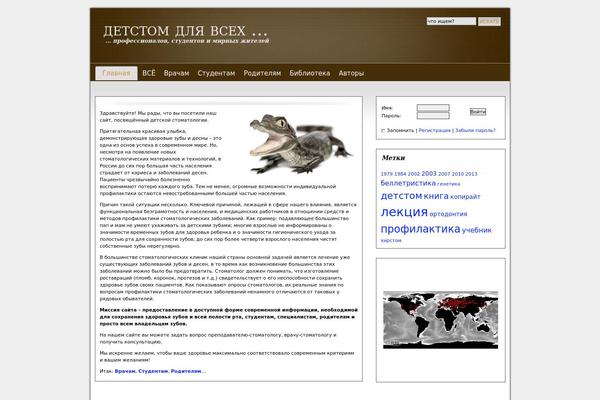This screenshot has height=400, width=600.
Task: Select the 2013 tag
Action: (x=471, y=174)
